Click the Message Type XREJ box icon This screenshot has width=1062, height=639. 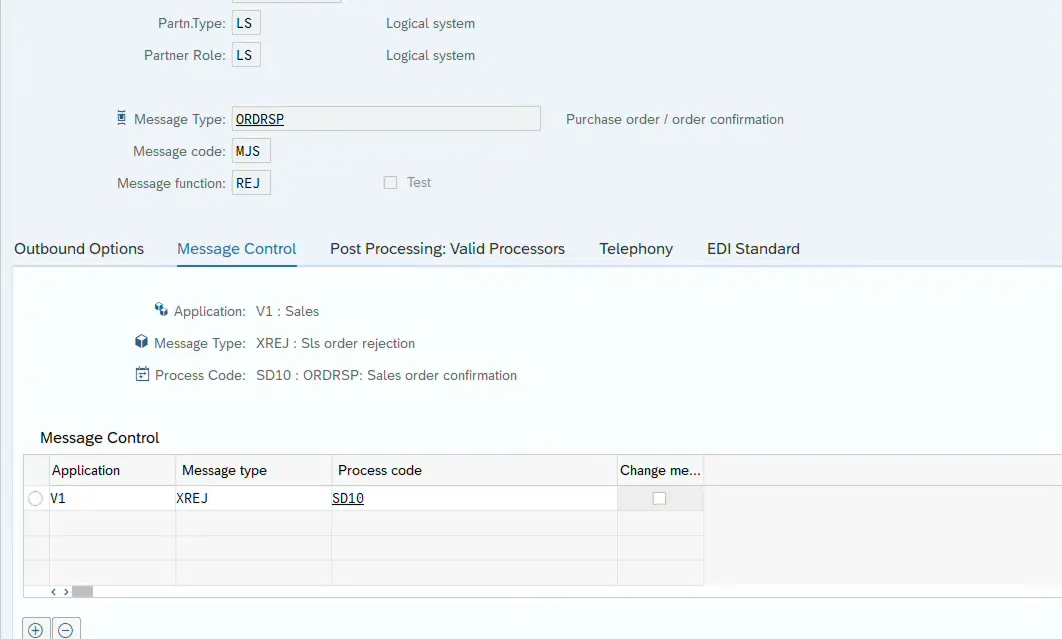[x=141, y=342]
